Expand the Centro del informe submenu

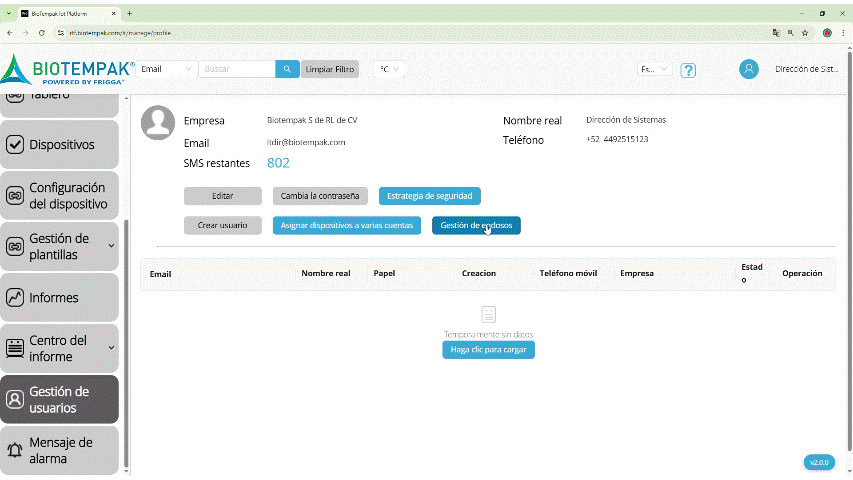pyautogui.click(x=111, y=348)
